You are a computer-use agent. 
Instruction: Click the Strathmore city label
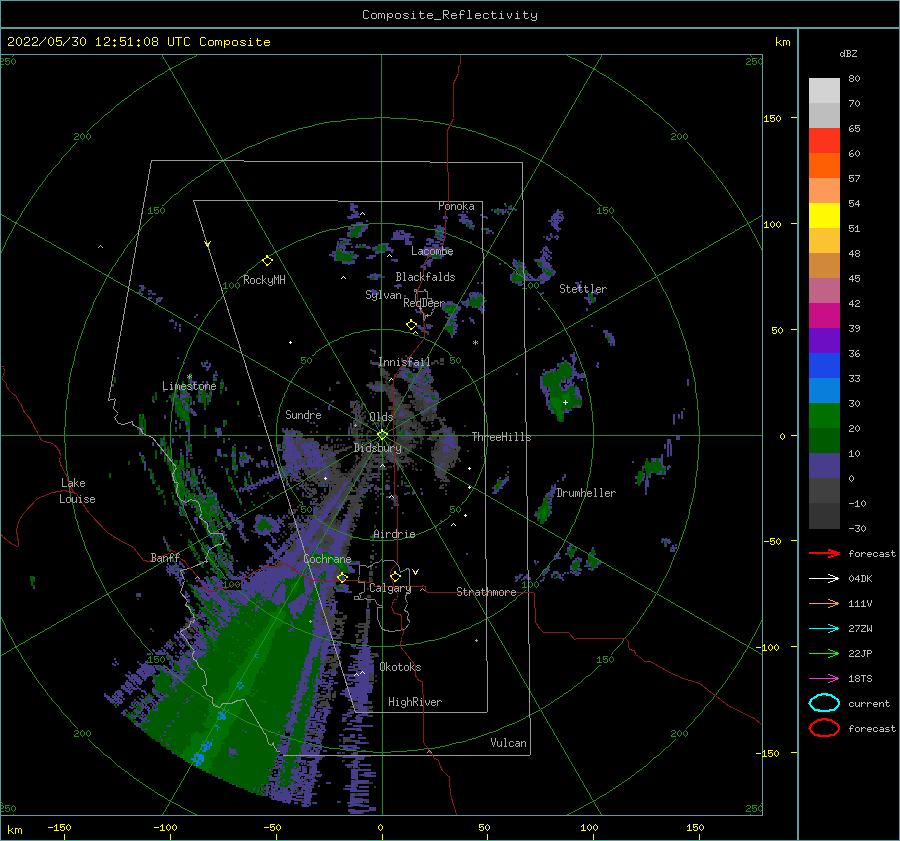click(487, 592)
